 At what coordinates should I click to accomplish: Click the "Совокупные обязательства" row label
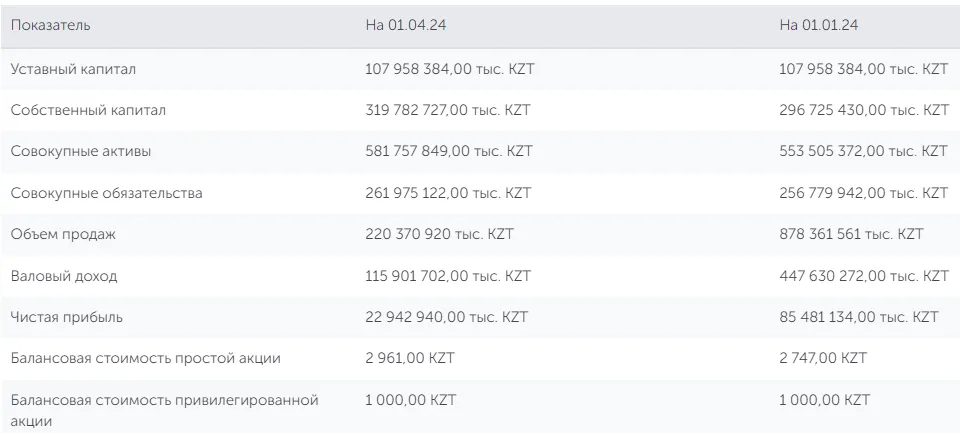coord(106,193)
